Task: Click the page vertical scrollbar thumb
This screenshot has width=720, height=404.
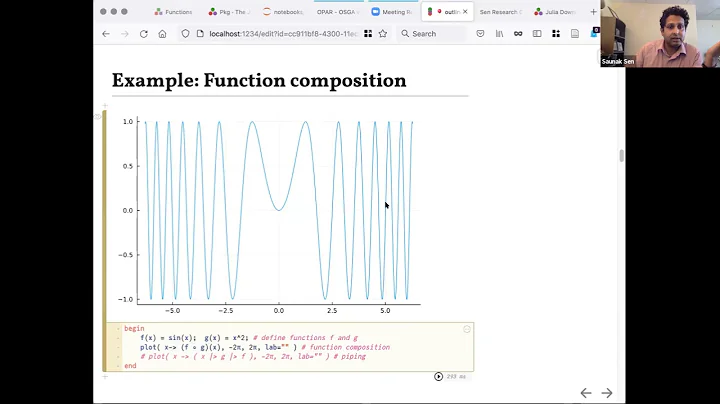Action: tap(622, 156)
